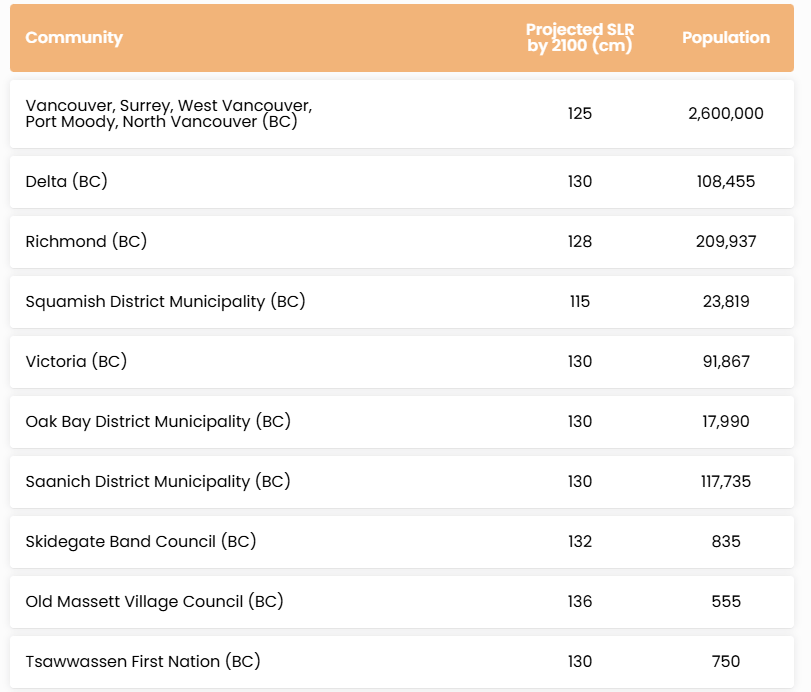Click the 128 SLR value for Richmond
Image resolution: width=811 pixels, height=692 pixels.
click(580, 242)
